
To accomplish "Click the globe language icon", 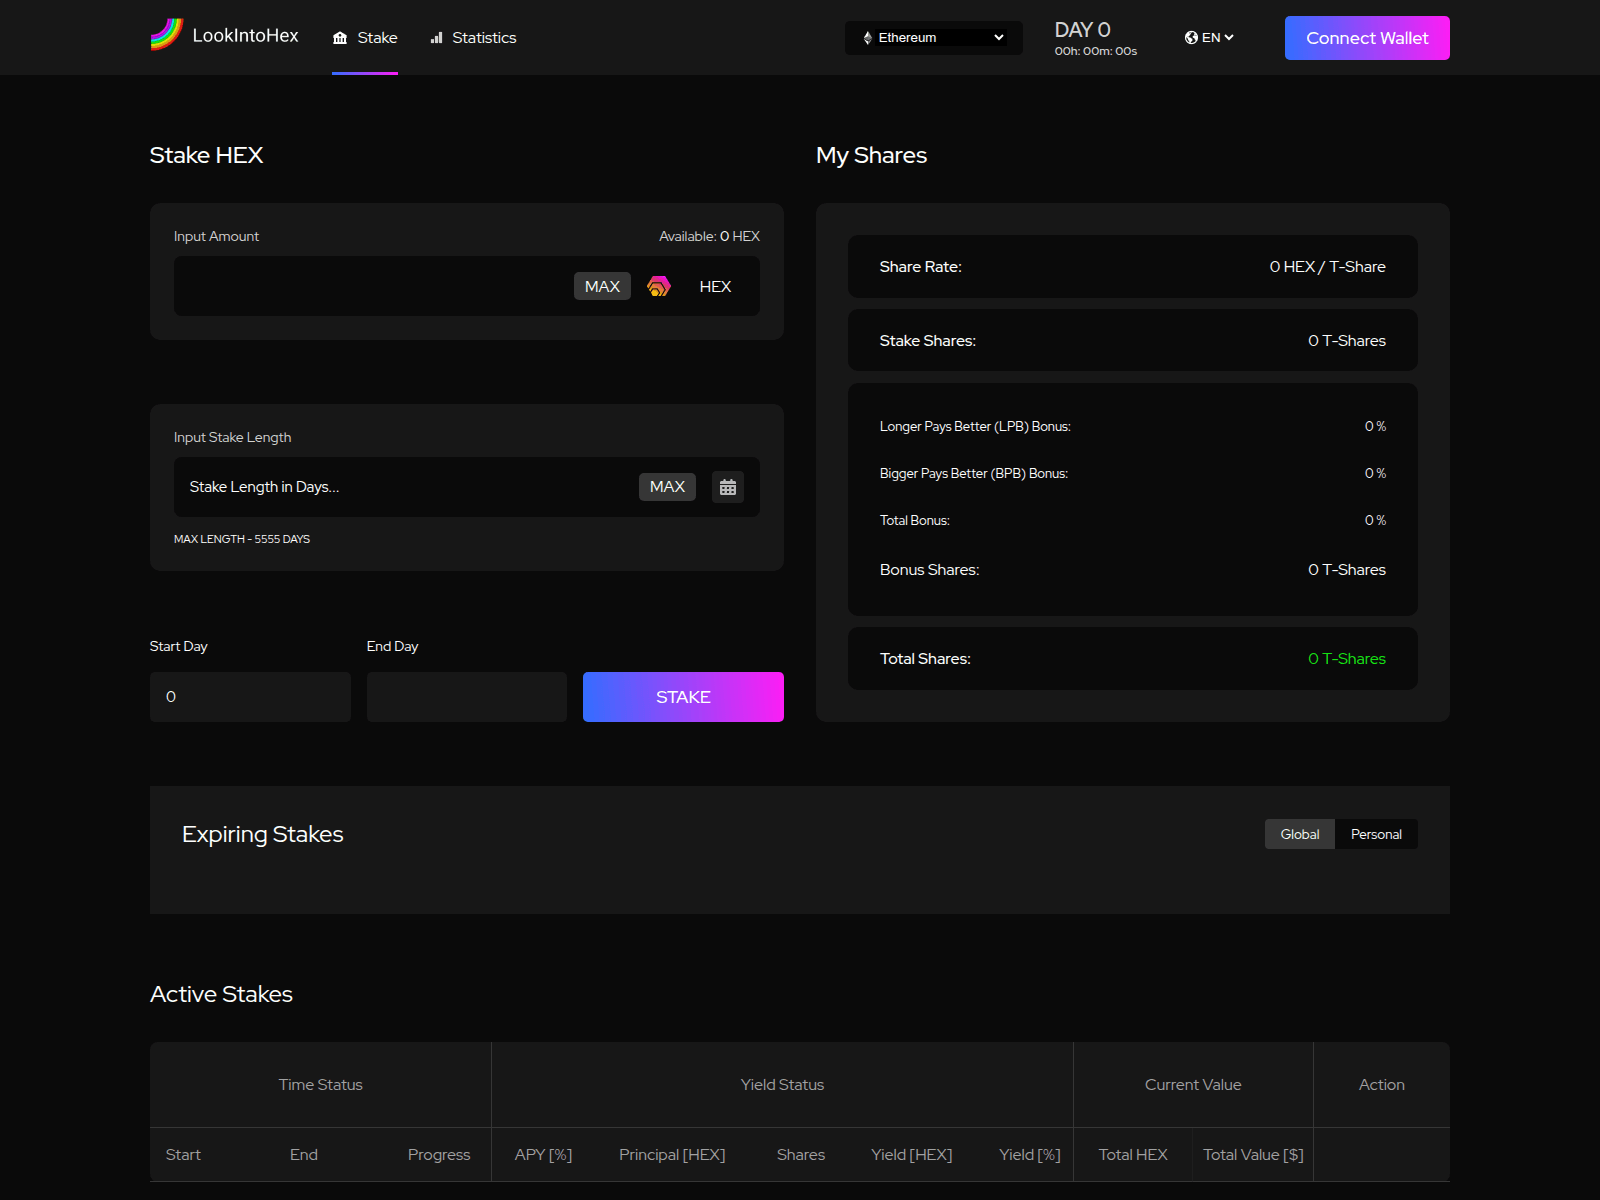I will tap(1191, 37).
